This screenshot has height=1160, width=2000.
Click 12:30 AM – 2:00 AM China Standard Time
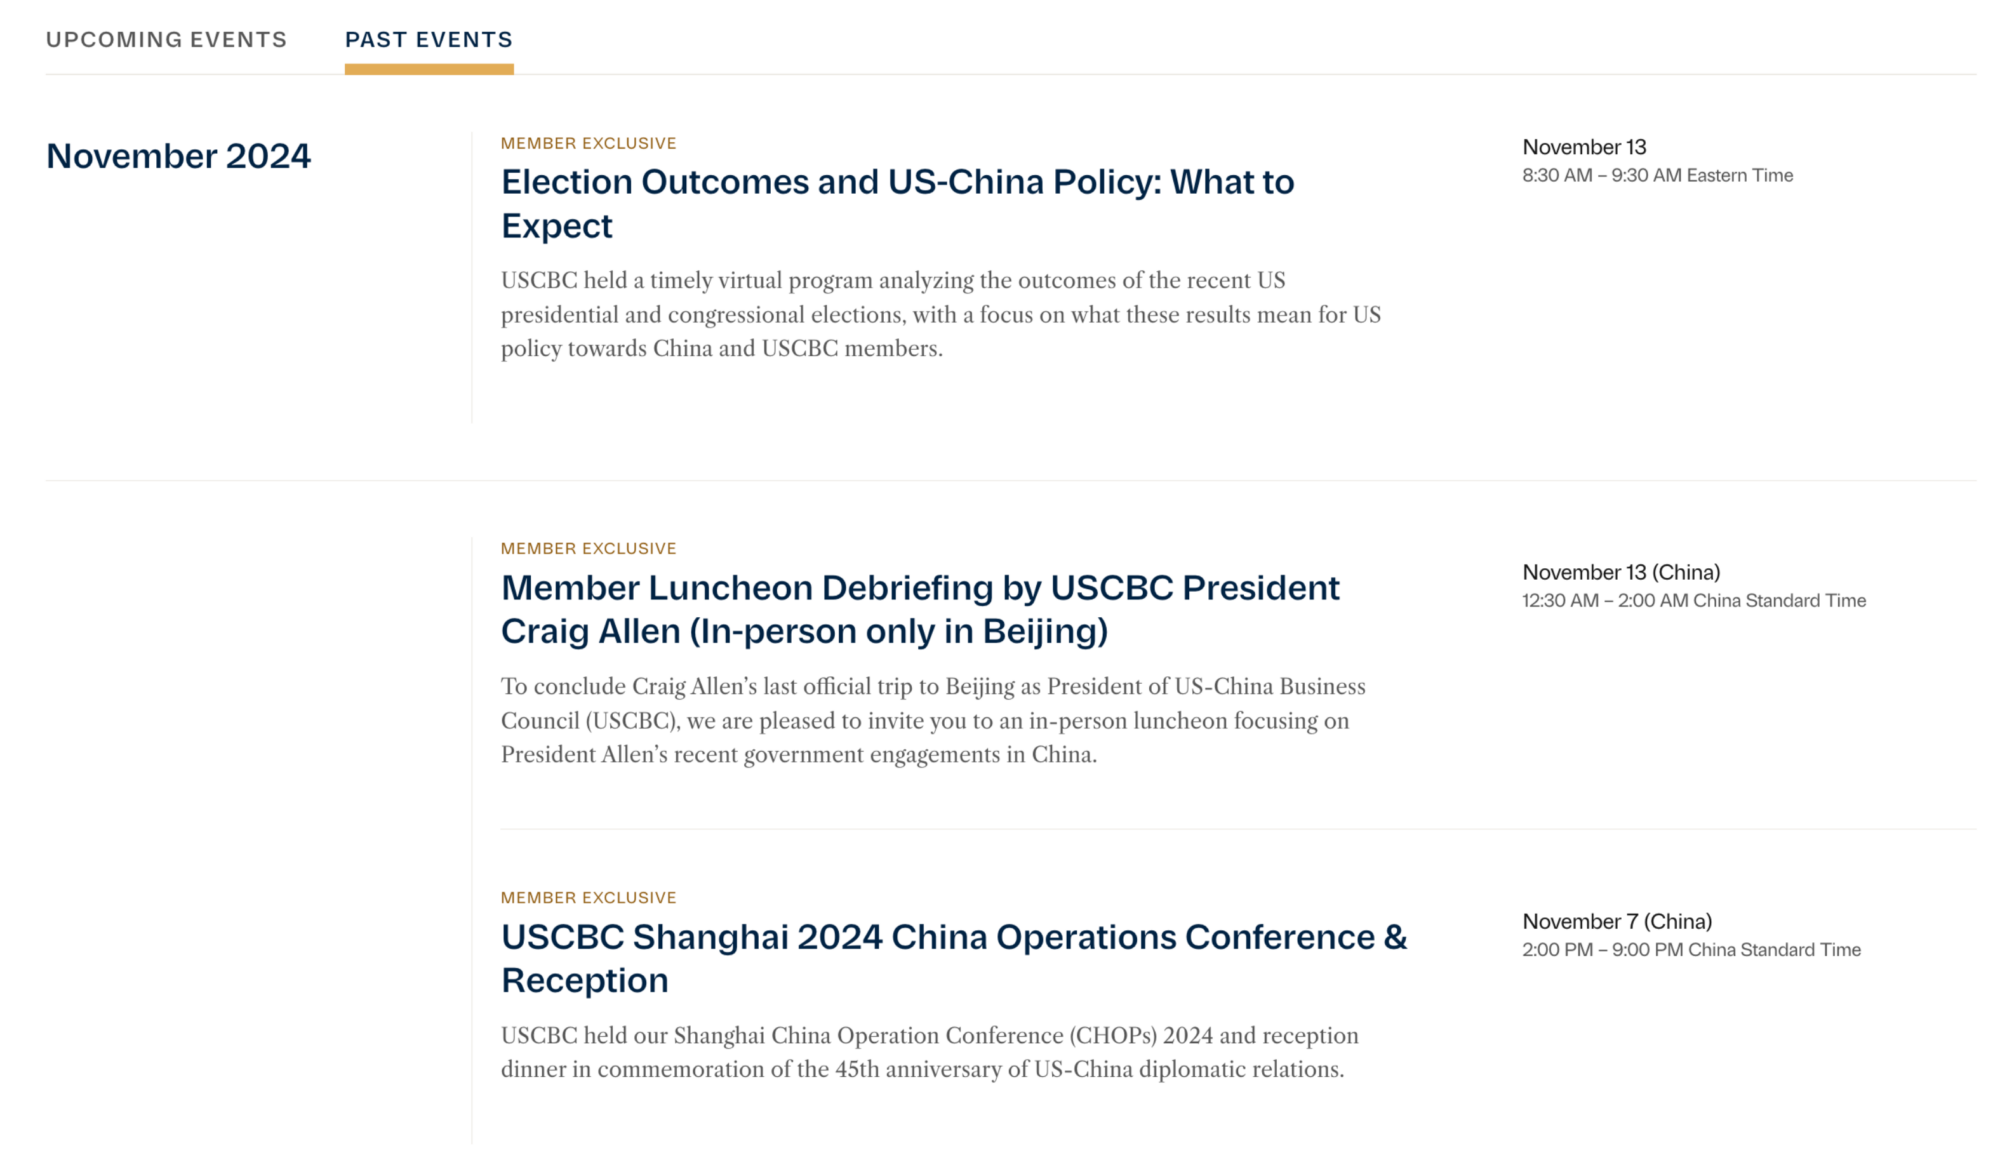tap(1694, 600)
